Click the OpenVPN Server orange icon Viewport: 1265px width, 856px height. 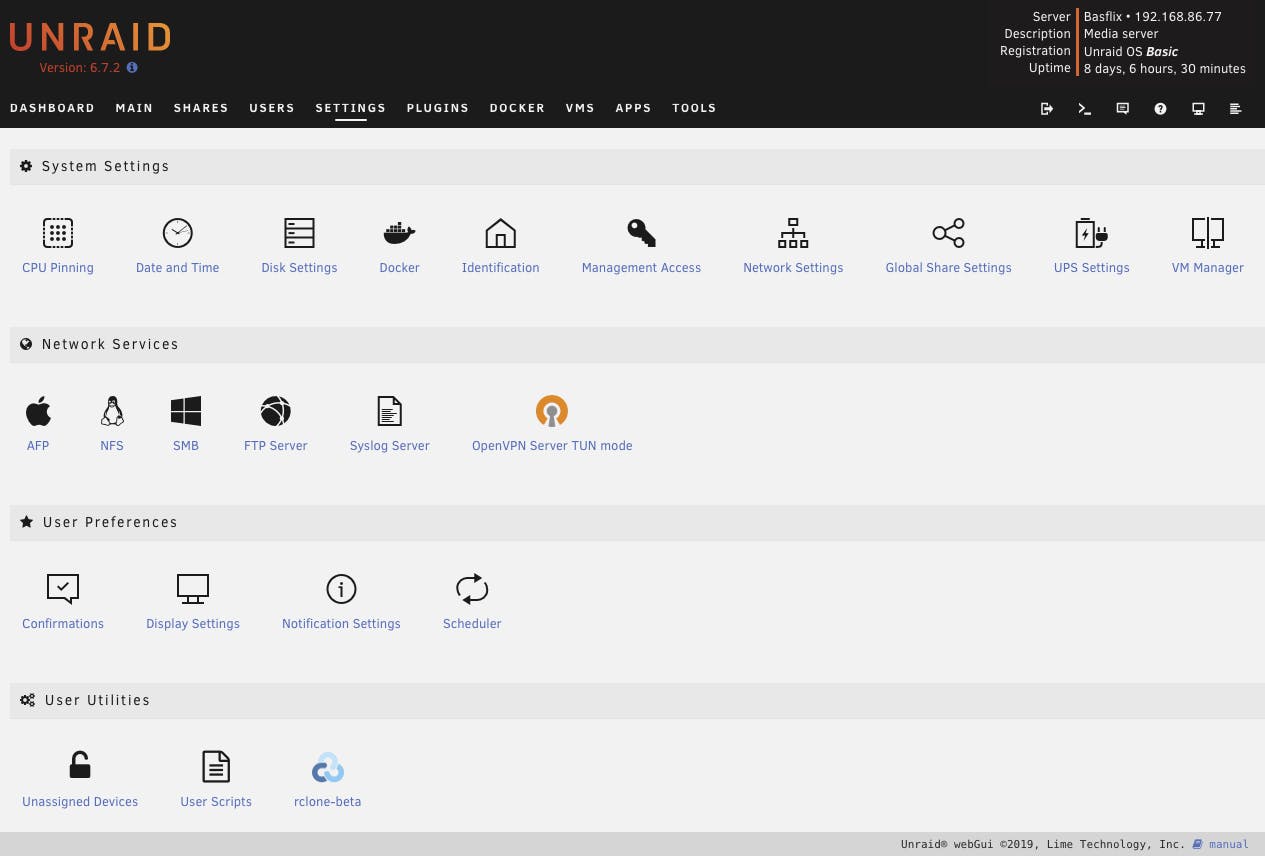(552, 411)
